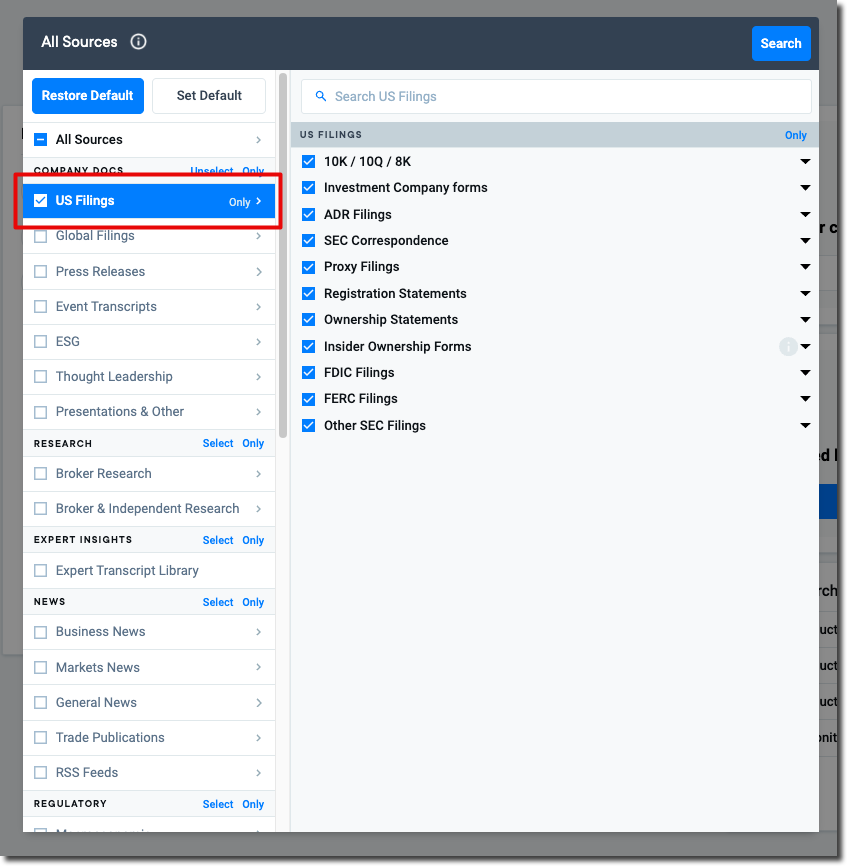The image size is (847, 866).
Task: Click the info icon beside All Sources title
Action: [139, 42]
